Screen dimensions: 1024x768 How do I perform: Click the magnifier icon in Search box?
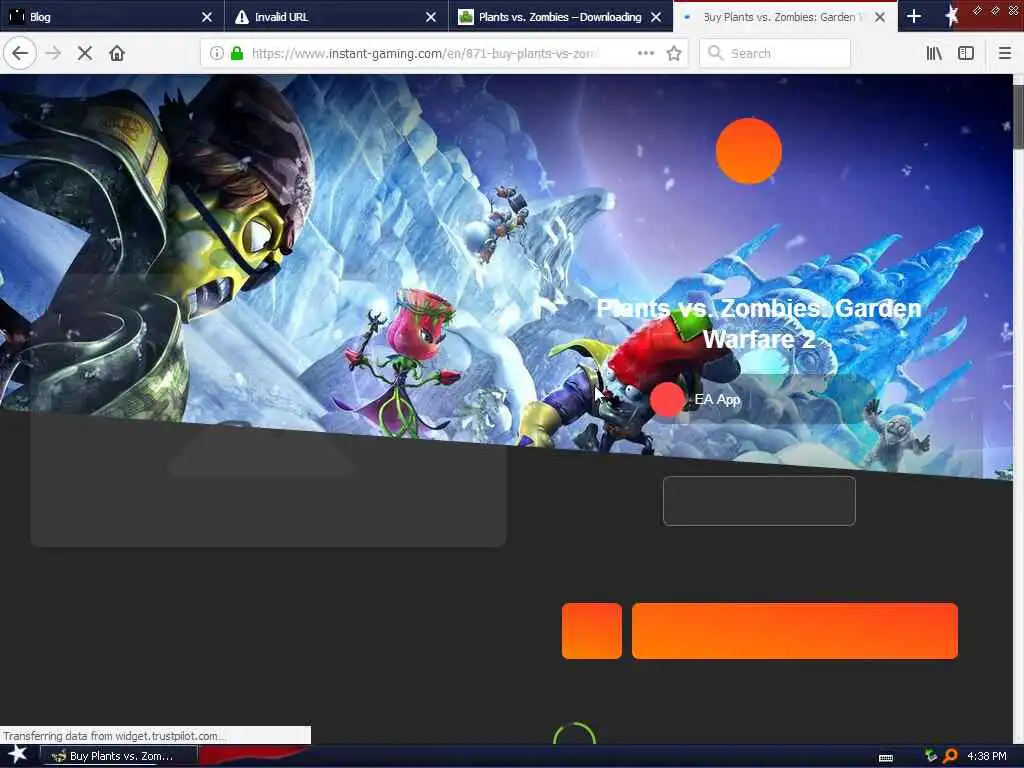tap(716, 53)
